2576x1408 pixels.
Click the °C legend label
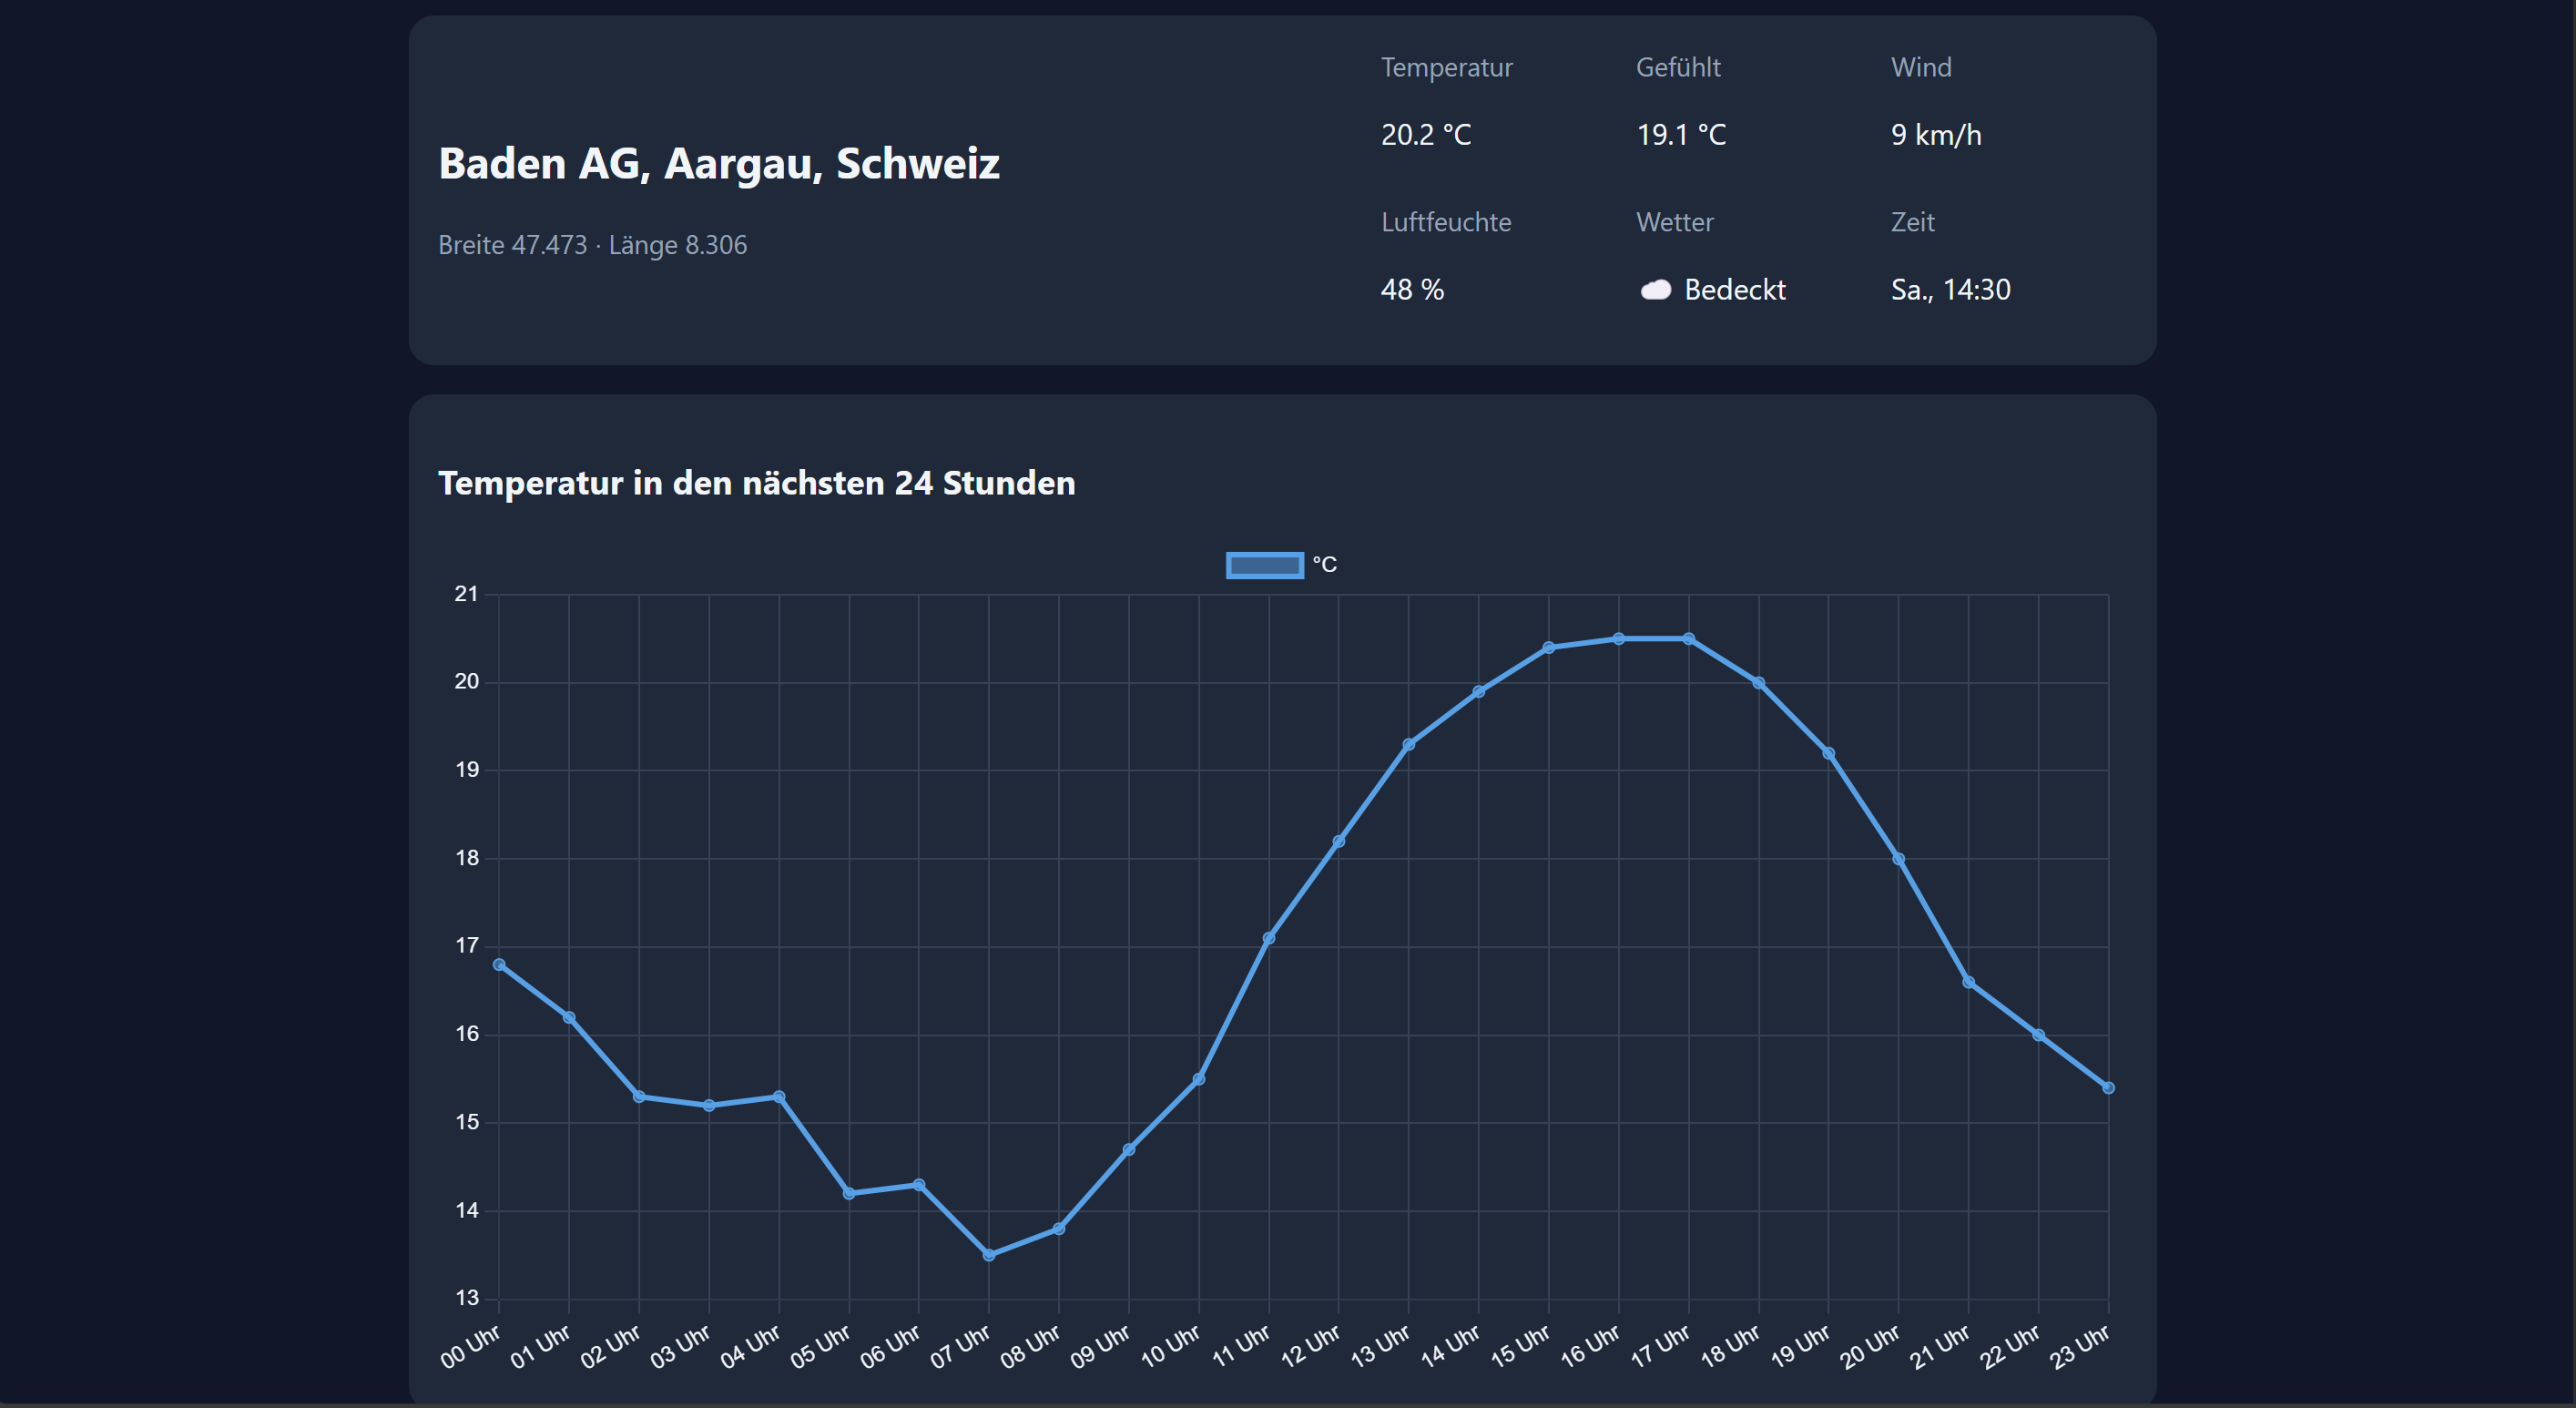point(1324,565)
